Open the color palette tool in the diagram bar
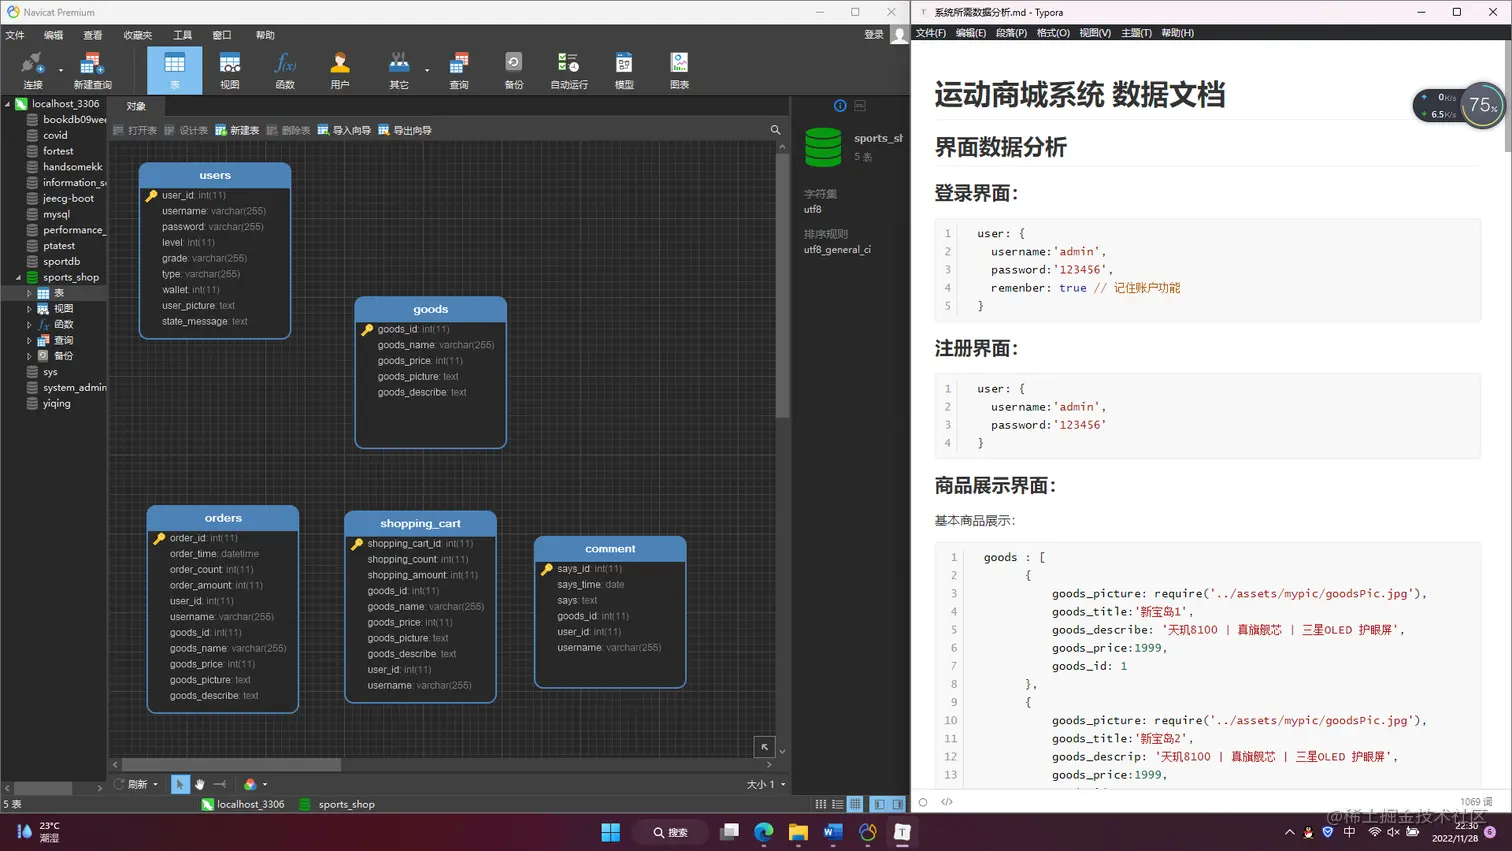The height and width of the screenshot is (851, 1512). tap(250, 784)
